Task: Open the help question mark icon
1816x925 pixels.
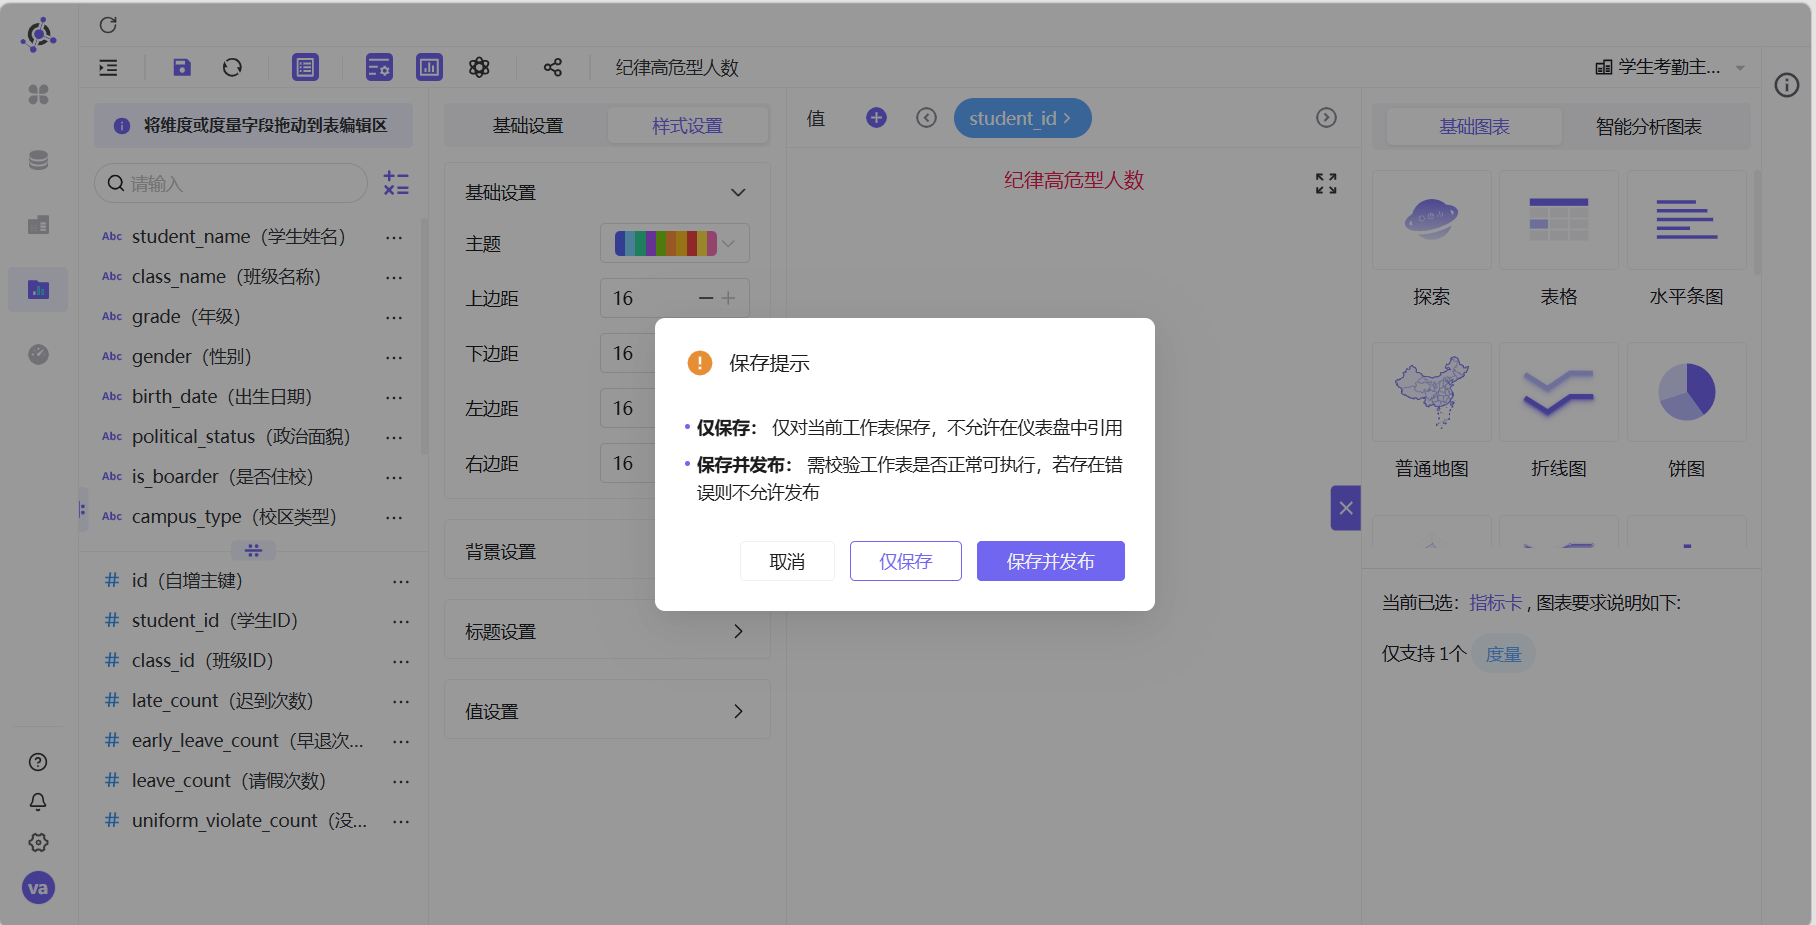Action: pyautogui.click(x=38, y=762)
